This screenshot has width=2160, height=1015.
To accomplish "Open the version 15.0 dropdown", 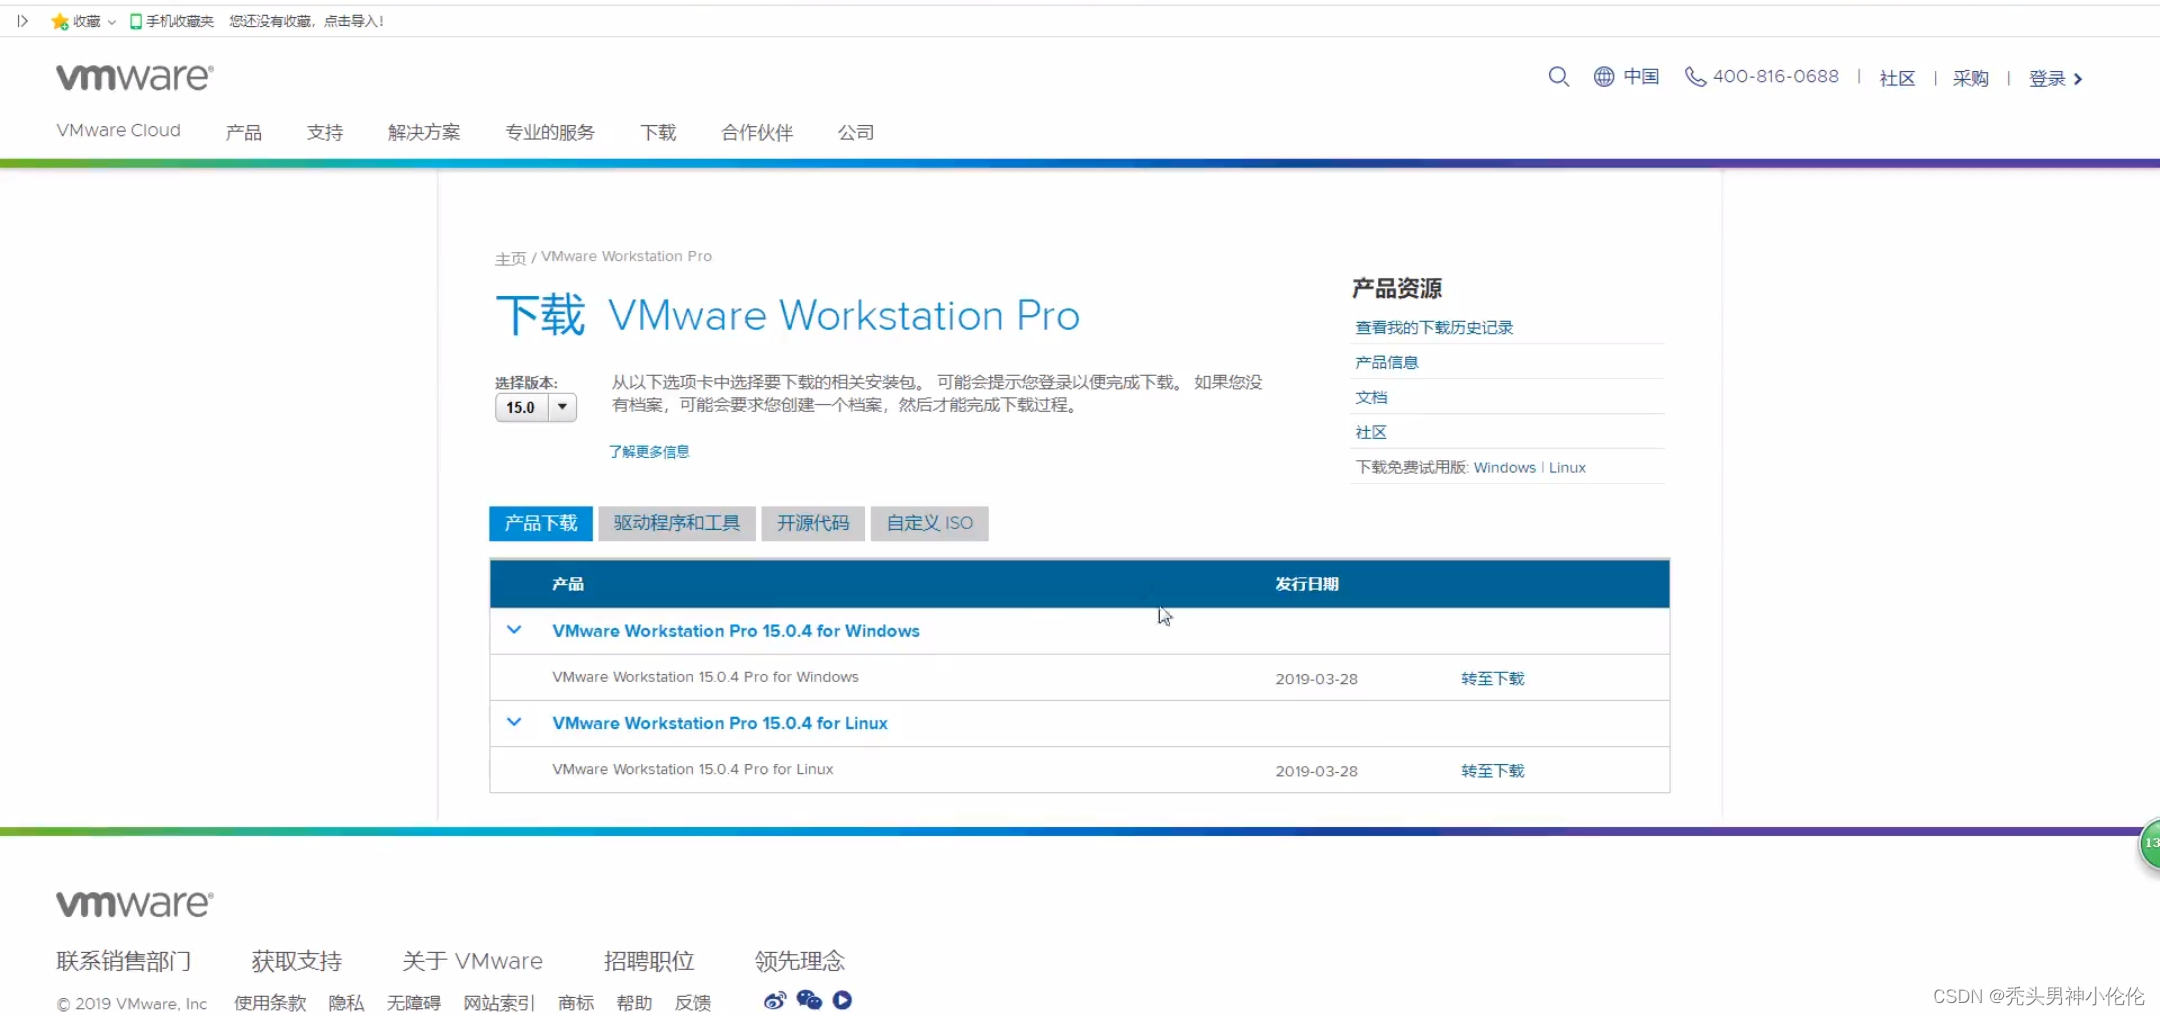I will [x=536, y=407].
